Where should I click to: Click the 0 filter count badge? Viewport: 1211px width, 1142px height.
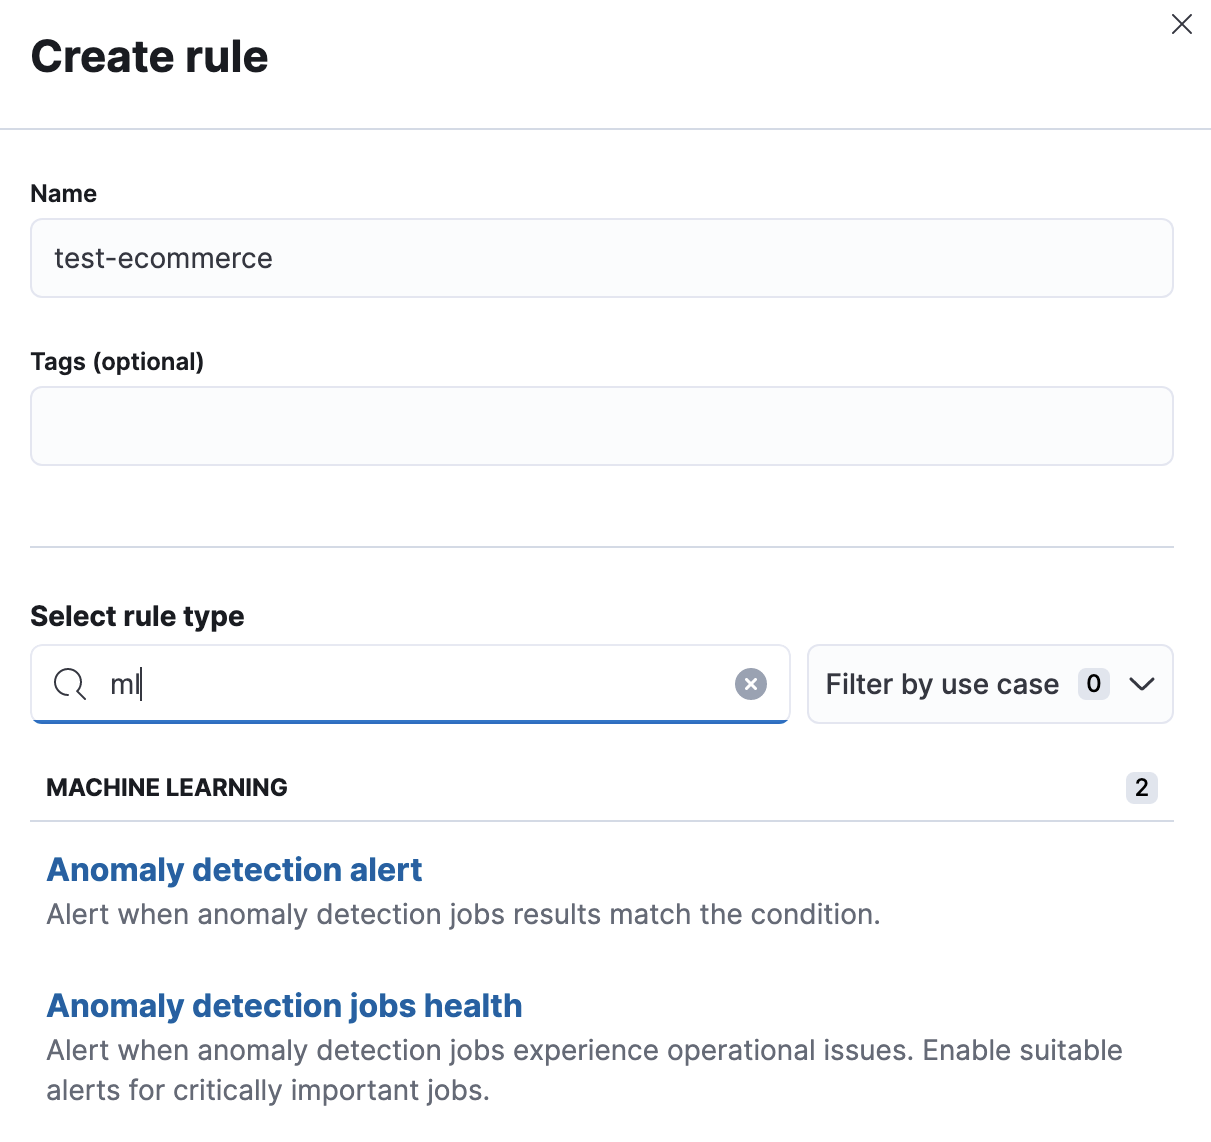[1094, 684]
